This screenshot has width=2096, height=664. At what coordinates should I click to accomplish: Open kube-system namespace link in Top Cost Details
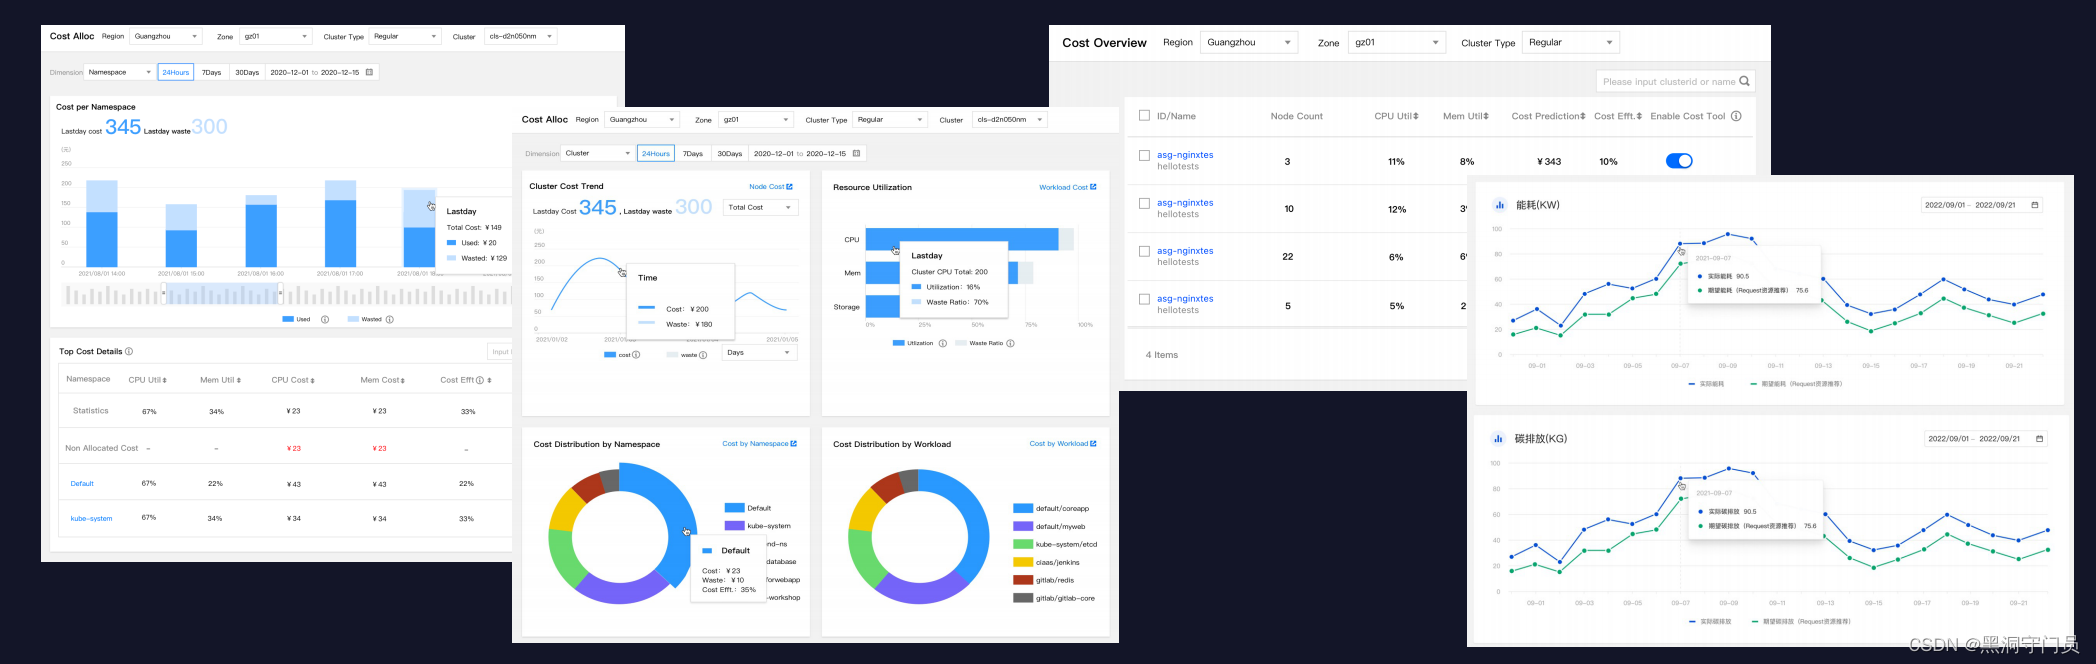[91, 519]
